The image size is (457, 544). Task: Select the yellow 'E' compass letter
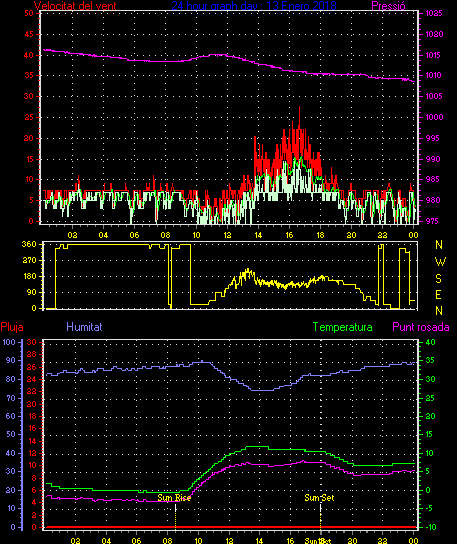[438, 295]
